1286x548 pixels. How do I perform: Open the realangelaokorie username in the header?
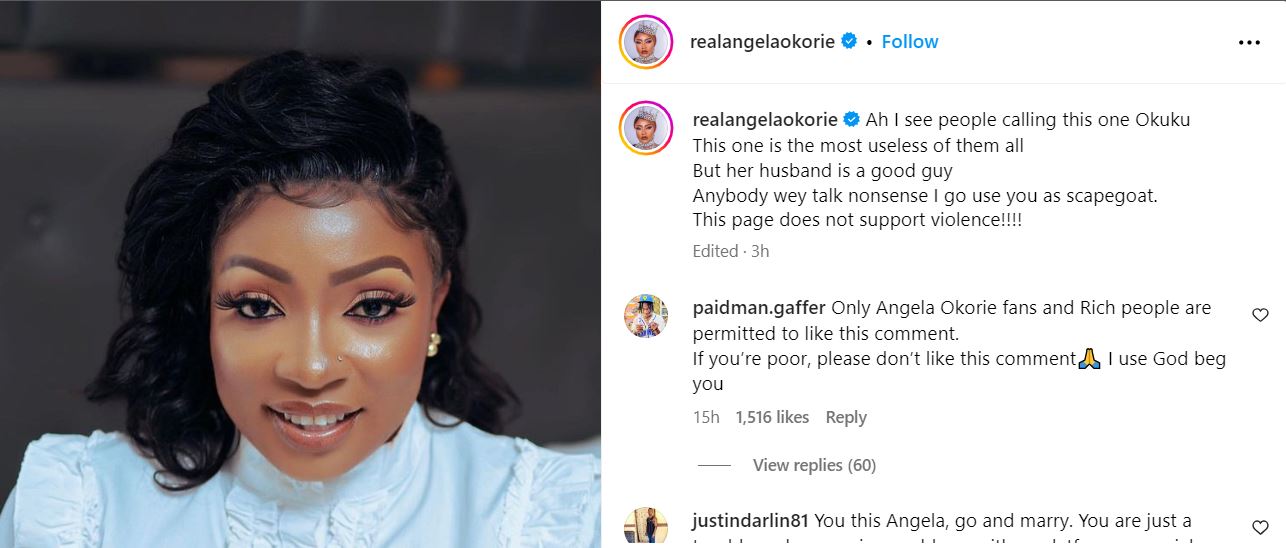[x=762, y=42]
